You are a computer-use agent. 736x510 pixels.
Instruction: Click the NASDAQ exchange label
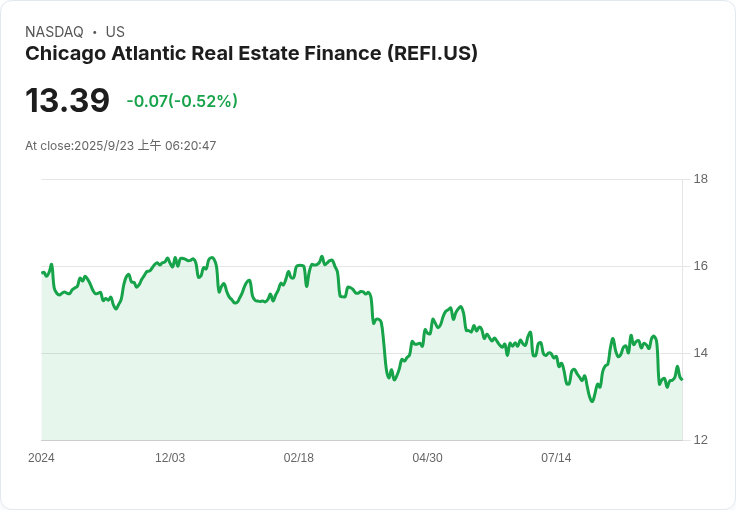[x=54, y=32]
